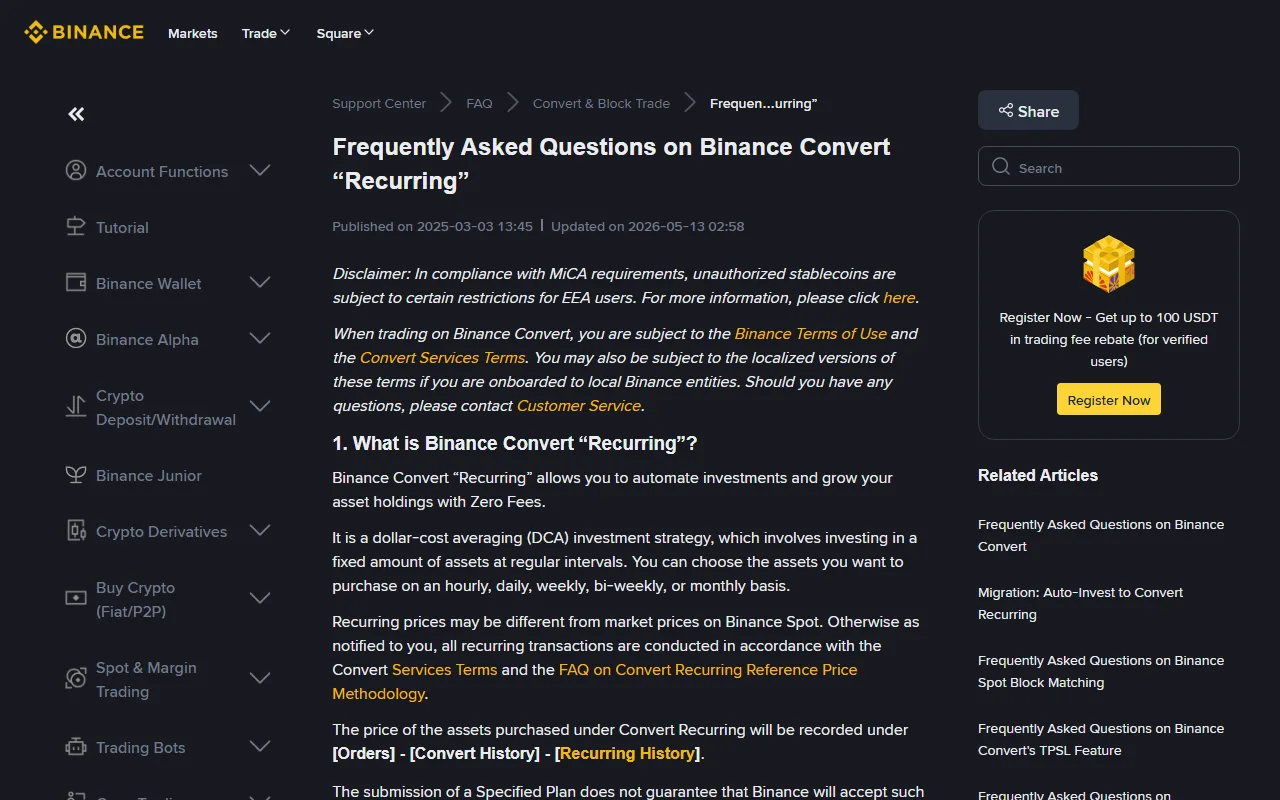Viewport: 1280px width, 800px height.
Task: Open Tutorial in the sidebar
Action: 122,227
